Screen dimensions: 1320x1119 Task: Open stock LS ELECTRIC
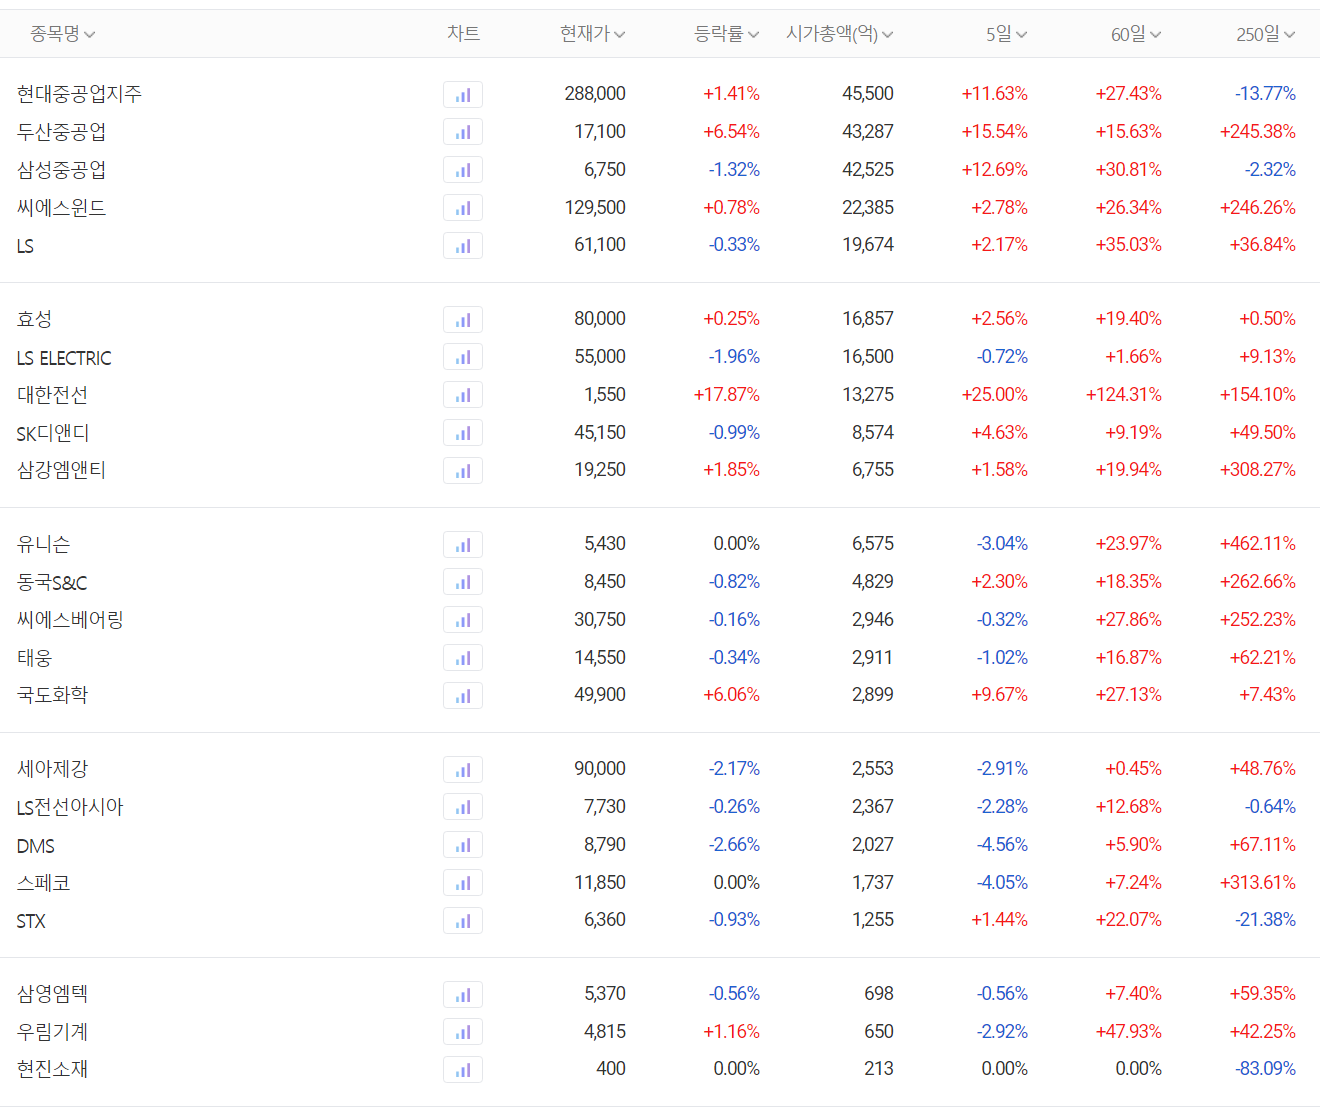tap(64, 358)
